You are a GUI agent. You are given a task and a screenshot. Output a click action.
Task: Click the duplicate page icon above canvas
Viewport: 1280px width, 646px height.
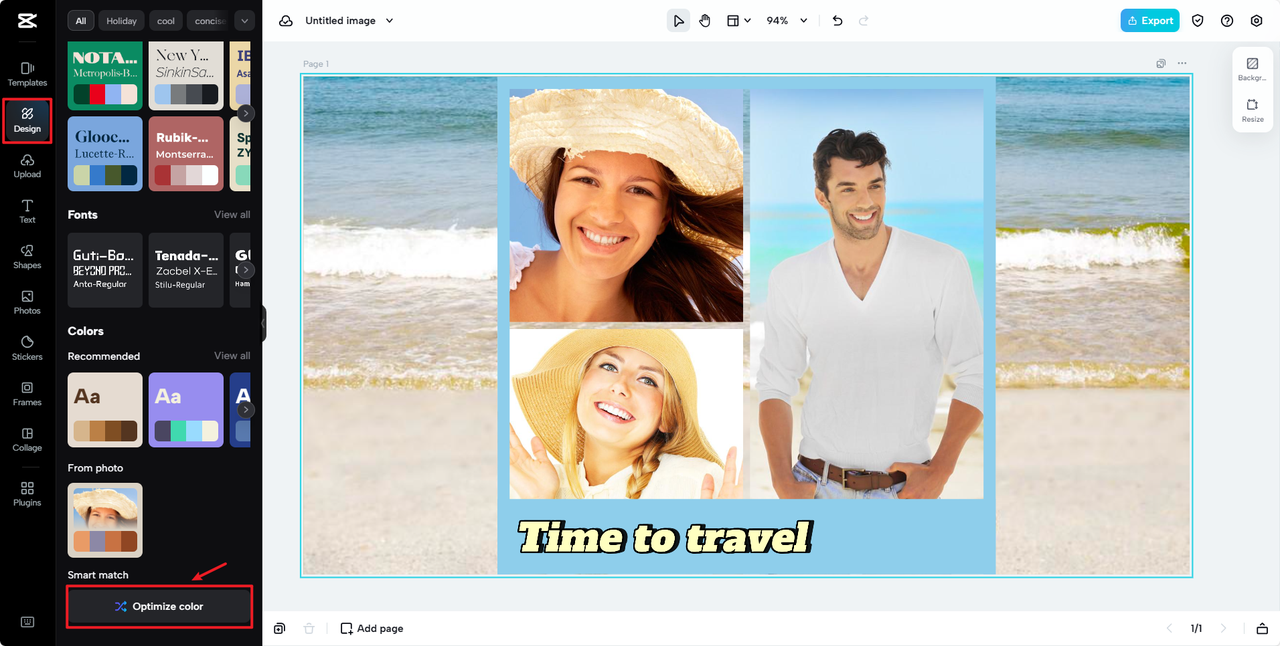click(1161, 63)
